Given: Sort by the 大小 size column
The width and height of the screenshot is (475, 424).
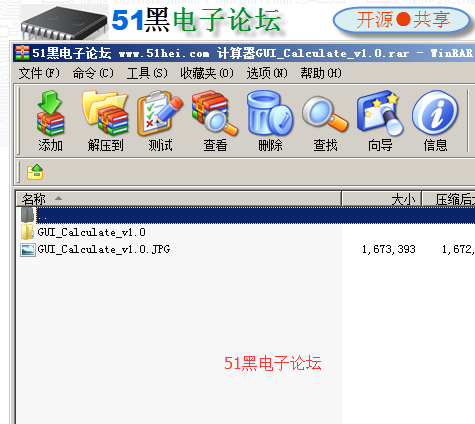Looking at the screenshot, I should (382, 199).
